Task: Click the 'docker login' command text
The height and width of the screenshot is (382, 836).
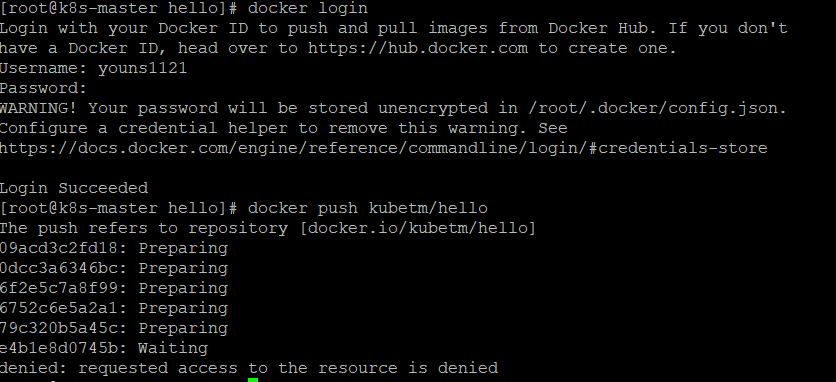Action: coord(308,9)
